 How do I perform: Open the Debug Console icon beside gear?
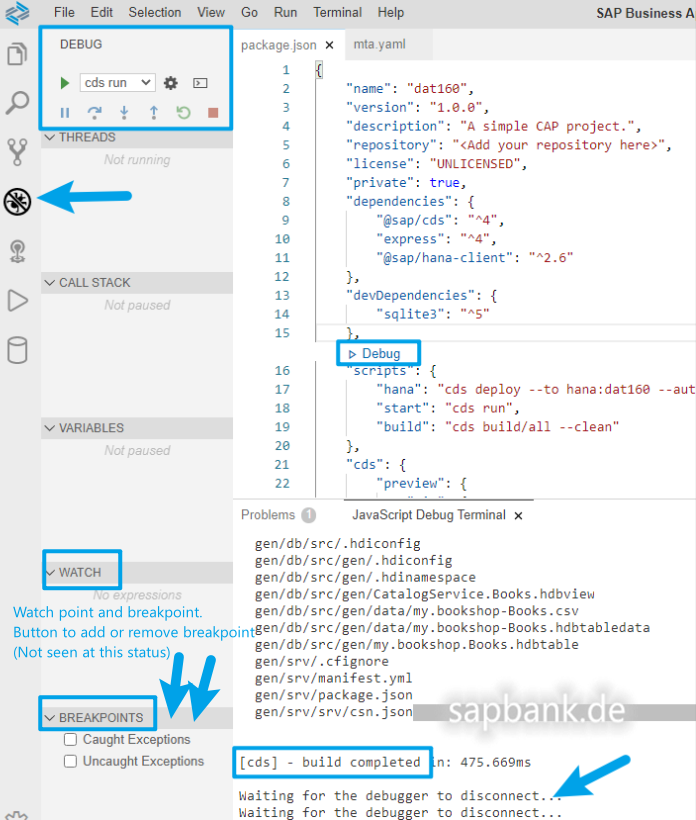coord(199,83)
